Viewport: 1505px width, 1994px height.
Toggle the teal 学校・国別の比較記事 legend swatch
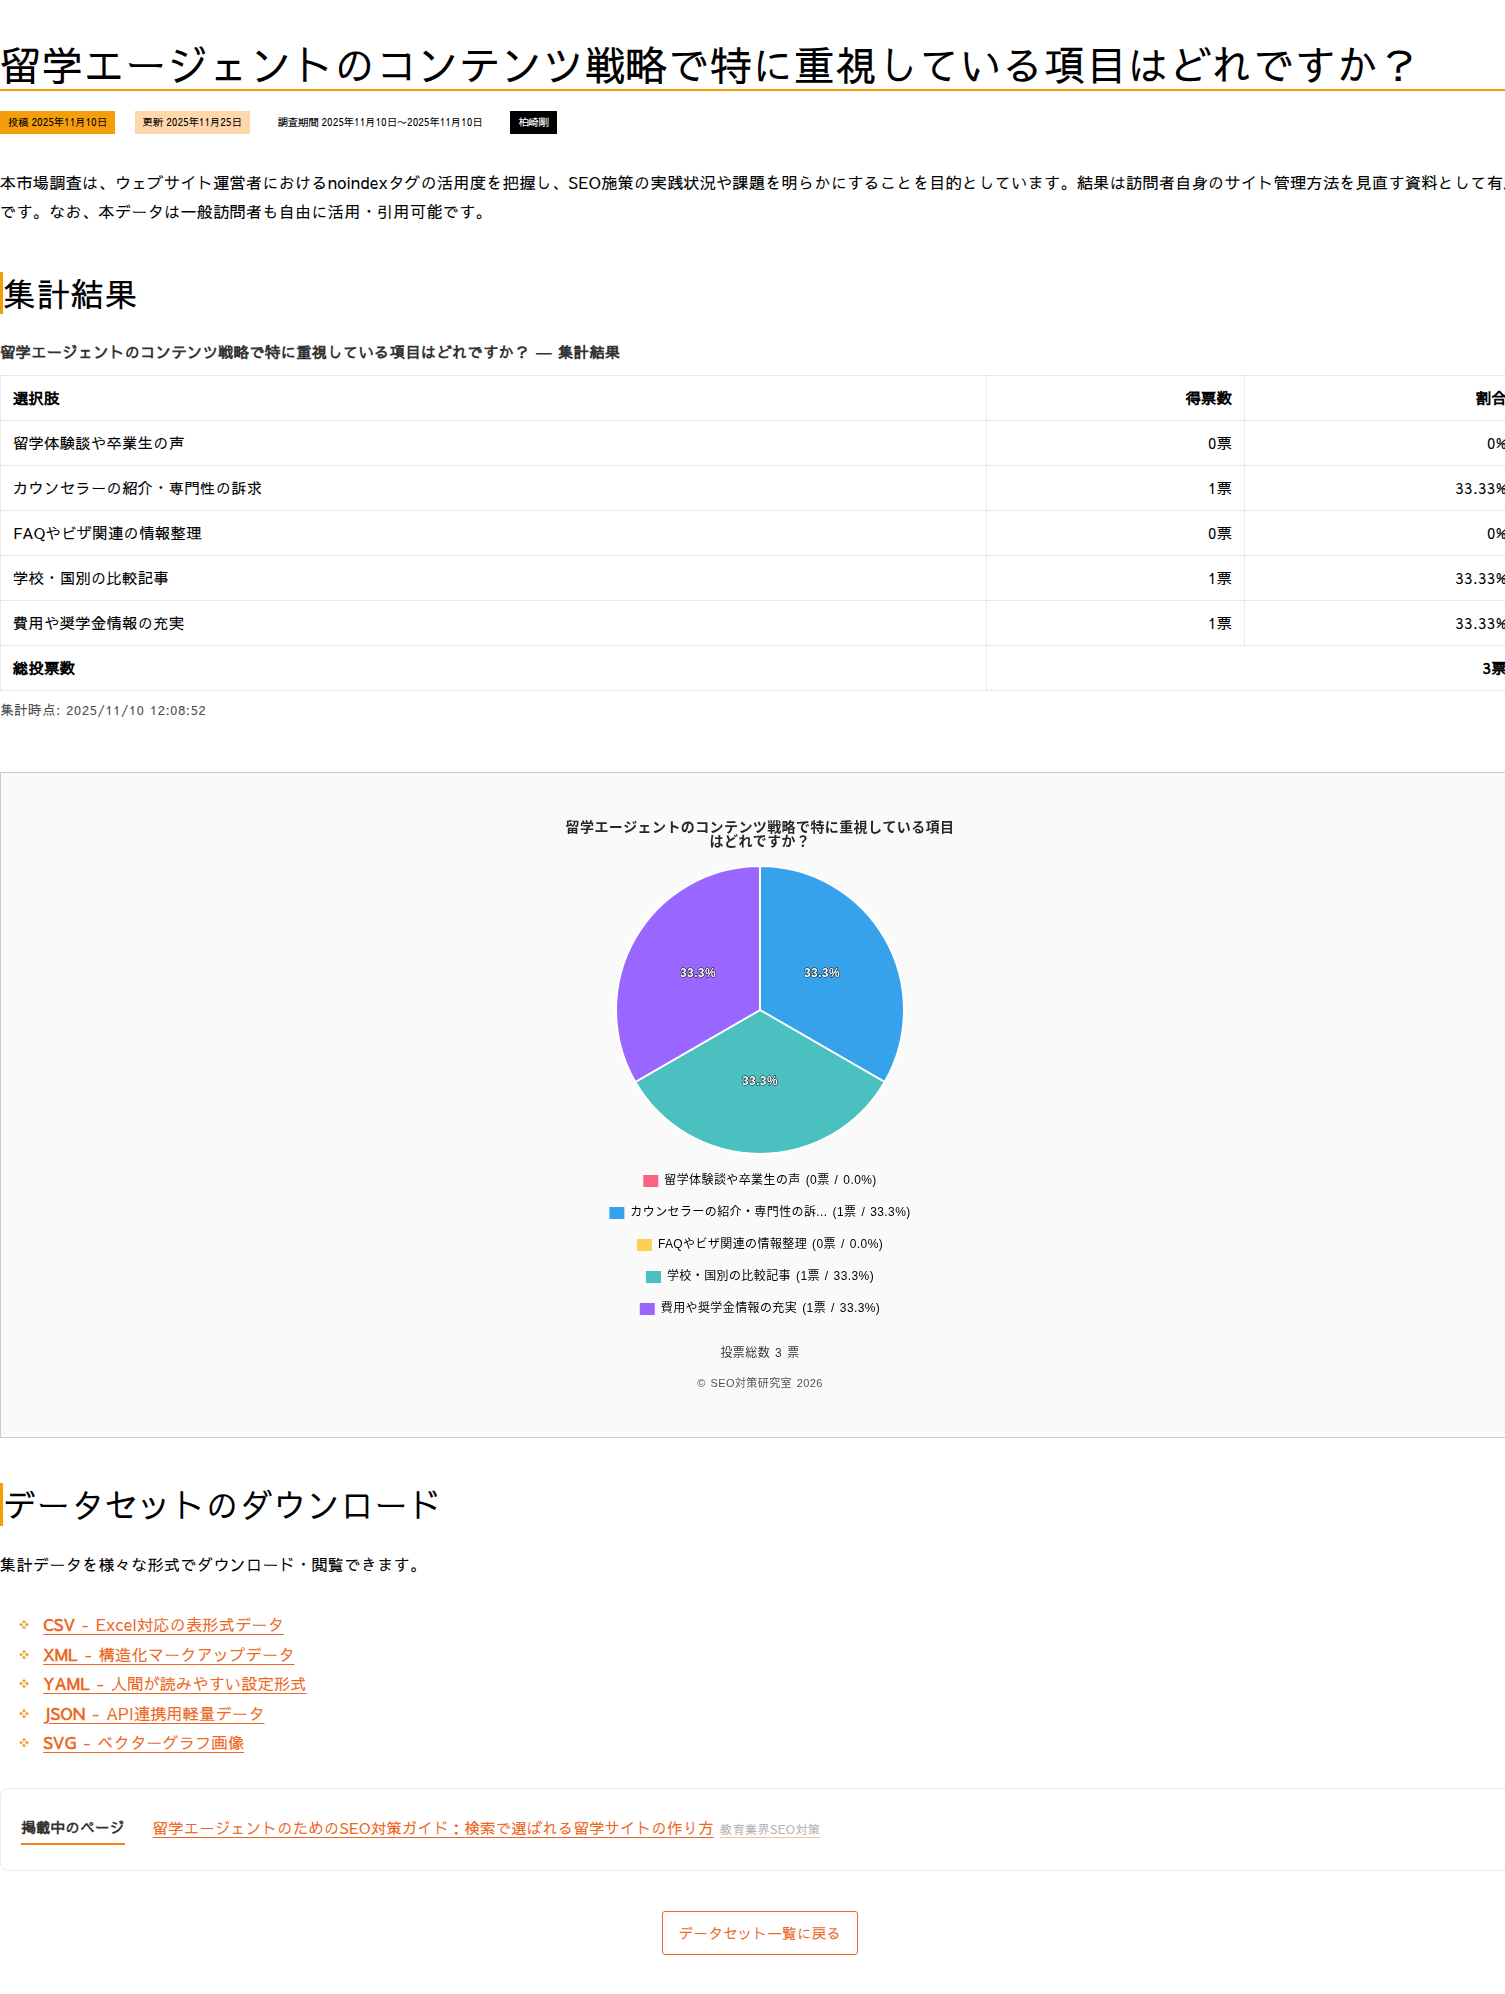point(654,1276)
